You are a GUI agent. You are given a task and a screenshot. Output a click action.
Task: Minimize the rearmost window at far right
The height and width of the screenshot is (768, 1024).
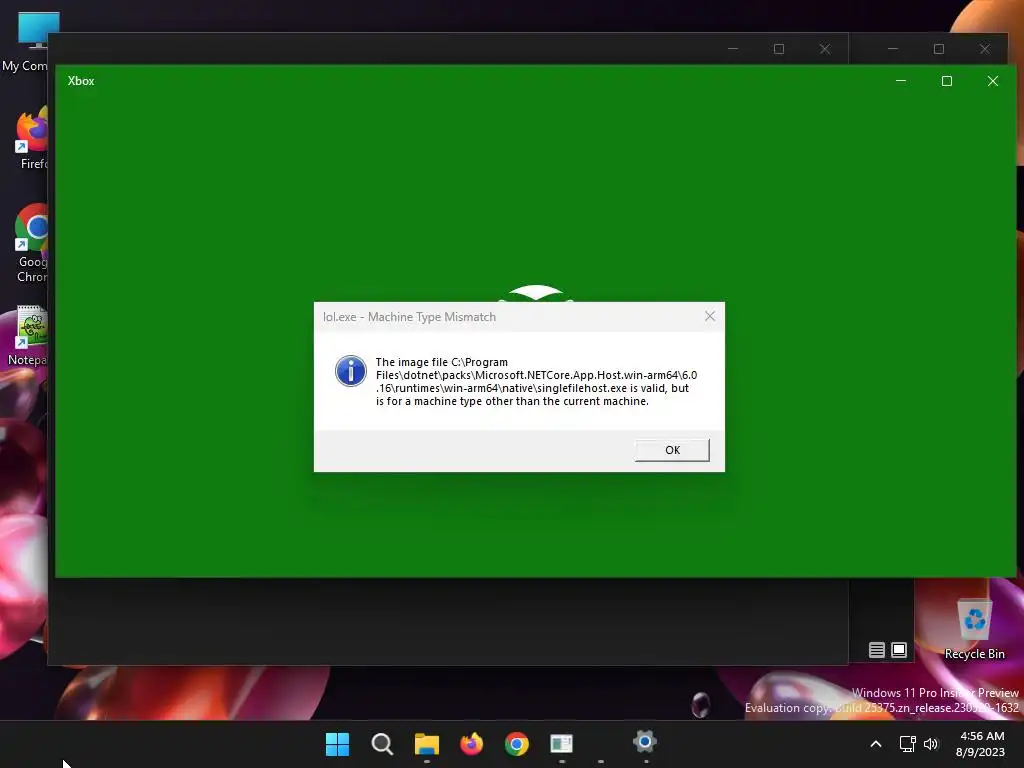893,49
